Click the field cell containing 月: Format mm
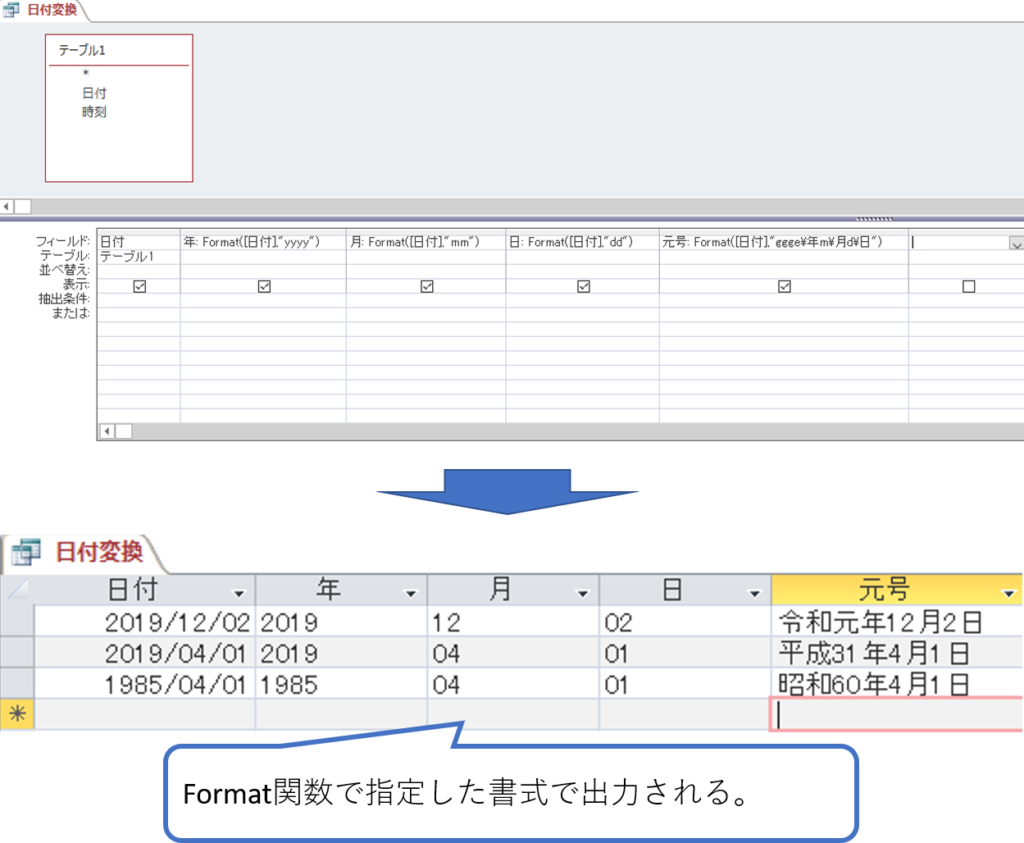The image size is (1024, 843). pos(426,242)
